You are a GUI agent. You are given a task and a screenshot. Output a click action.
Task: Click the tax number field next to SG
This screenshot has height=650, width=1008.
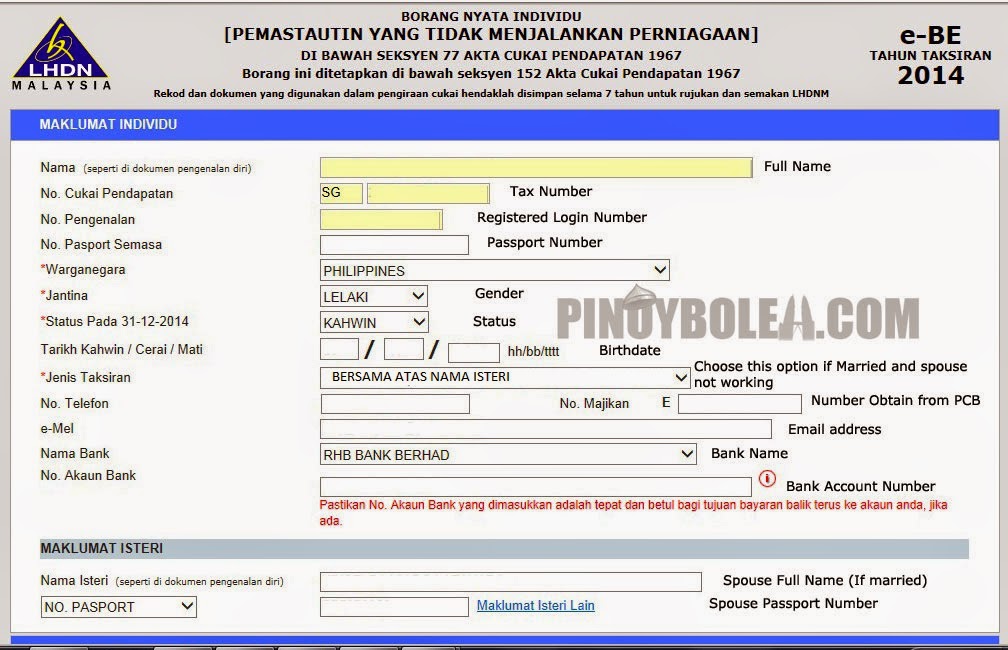pyautogui.click(x=428, y=193)
